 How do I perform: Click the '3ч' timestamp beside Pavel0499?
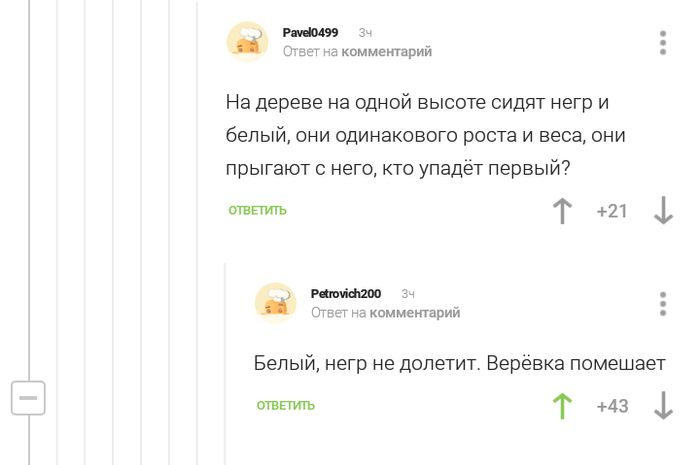(x=366, y=33)
